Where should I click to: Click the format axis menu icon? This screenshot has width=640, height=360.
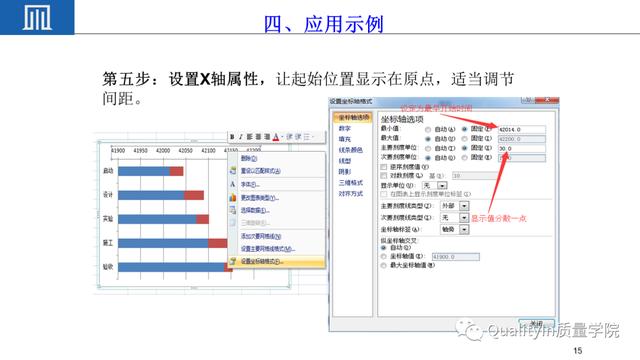point(233,261)
